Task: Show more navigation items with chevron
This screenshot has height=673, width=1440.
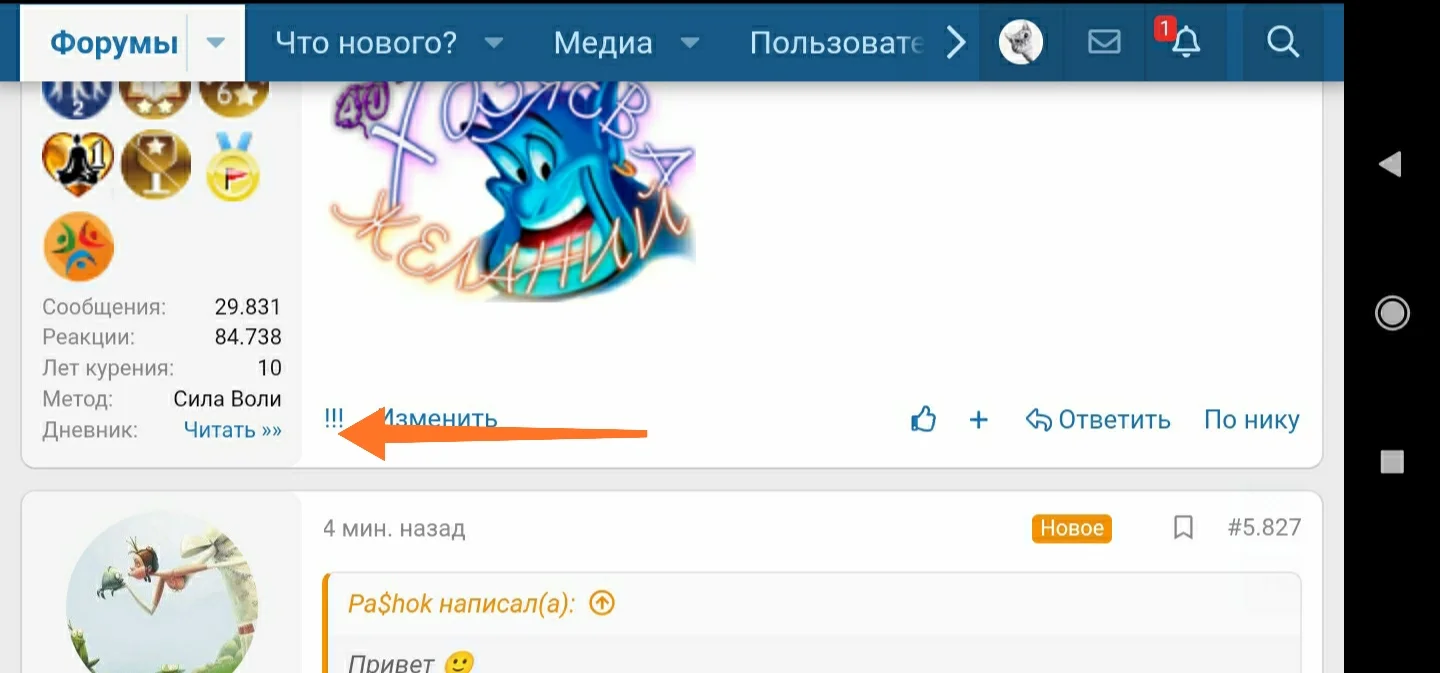Action: click(956, 42)
